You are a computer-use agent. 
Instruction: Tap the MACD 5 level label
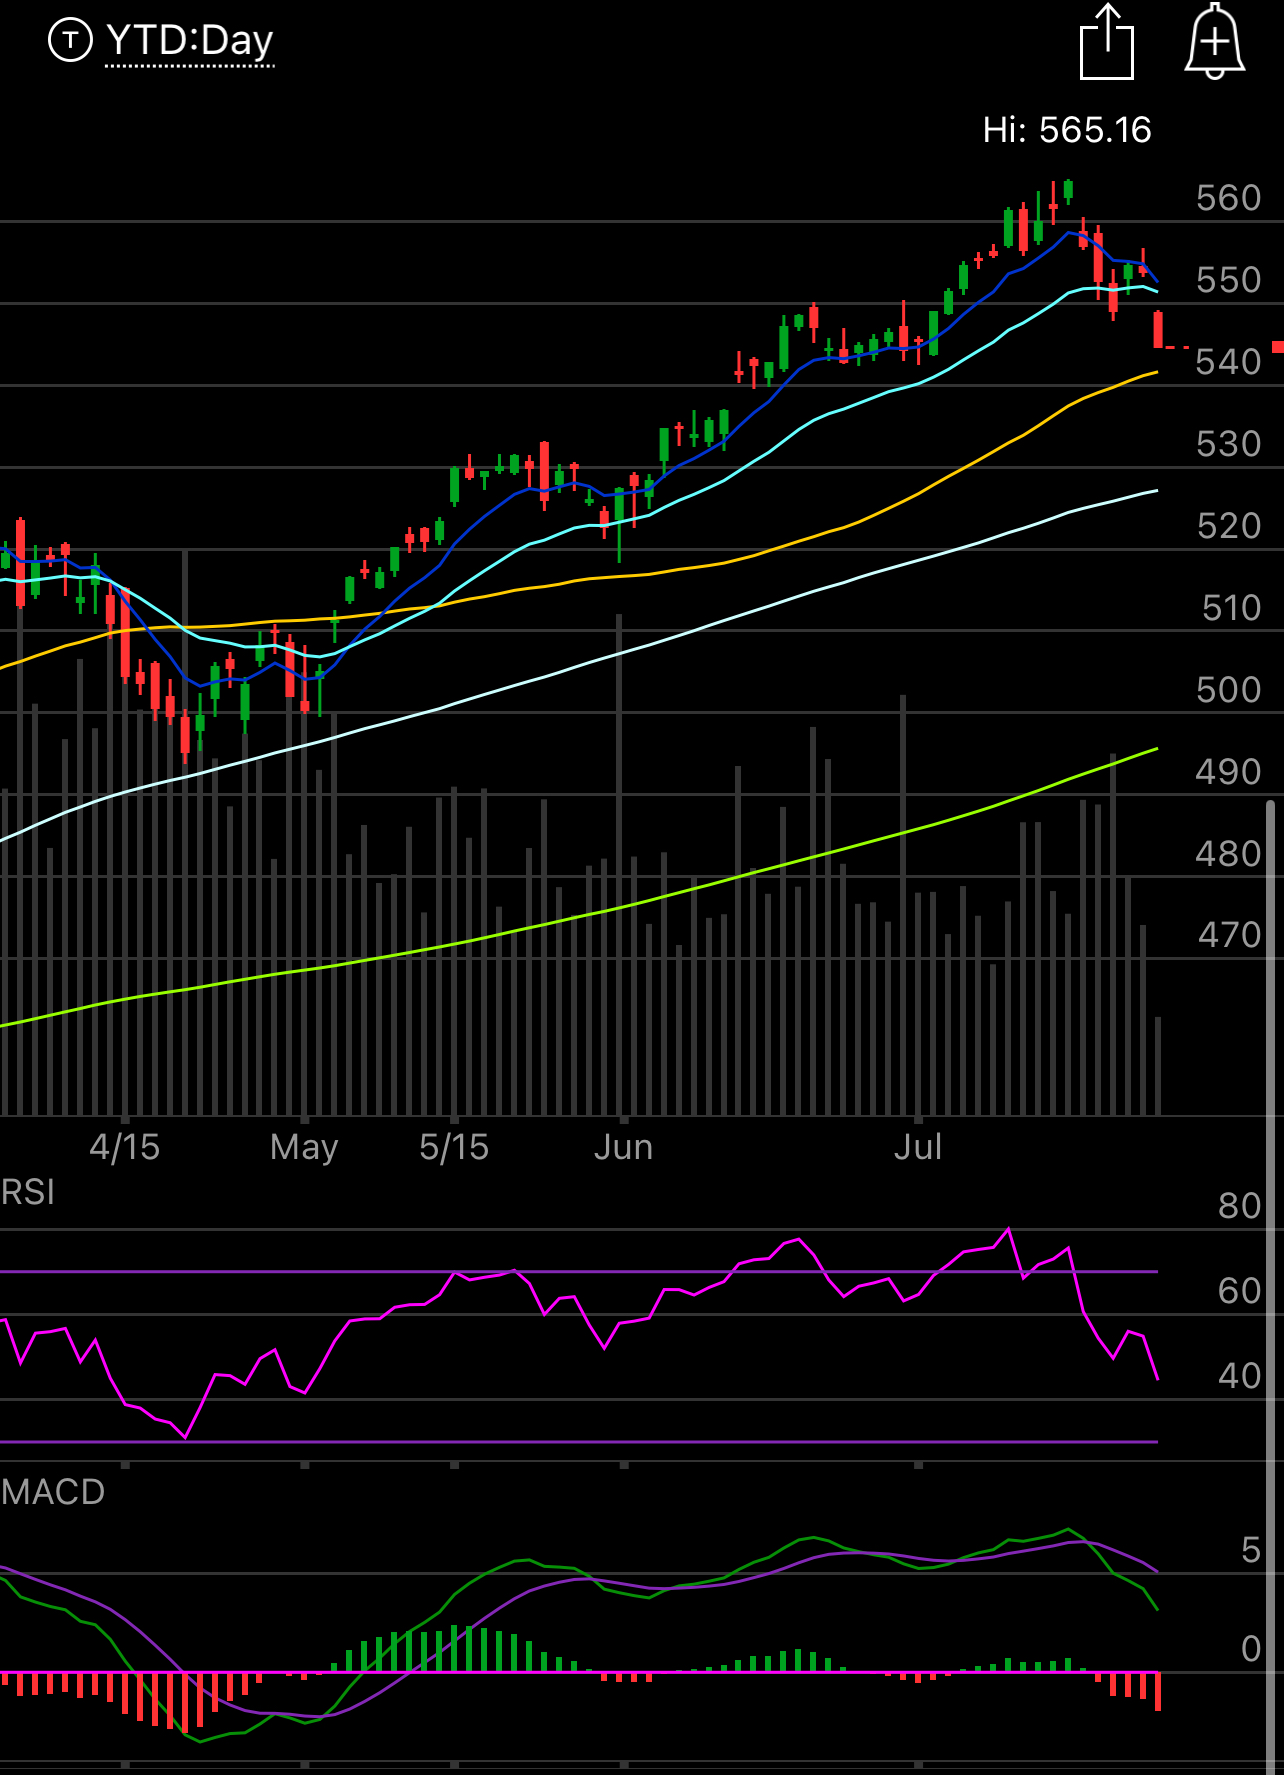(1251, 1550)
